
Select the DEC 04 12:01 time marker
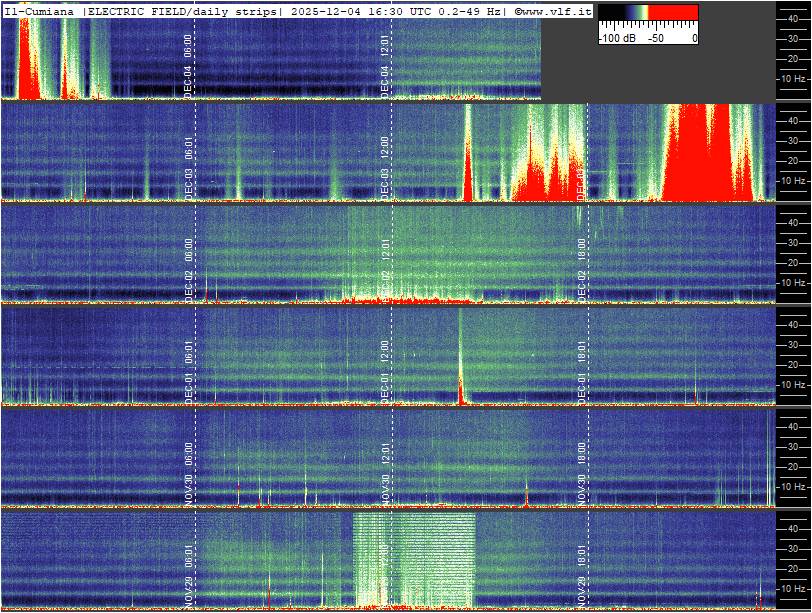pos(385,65)
